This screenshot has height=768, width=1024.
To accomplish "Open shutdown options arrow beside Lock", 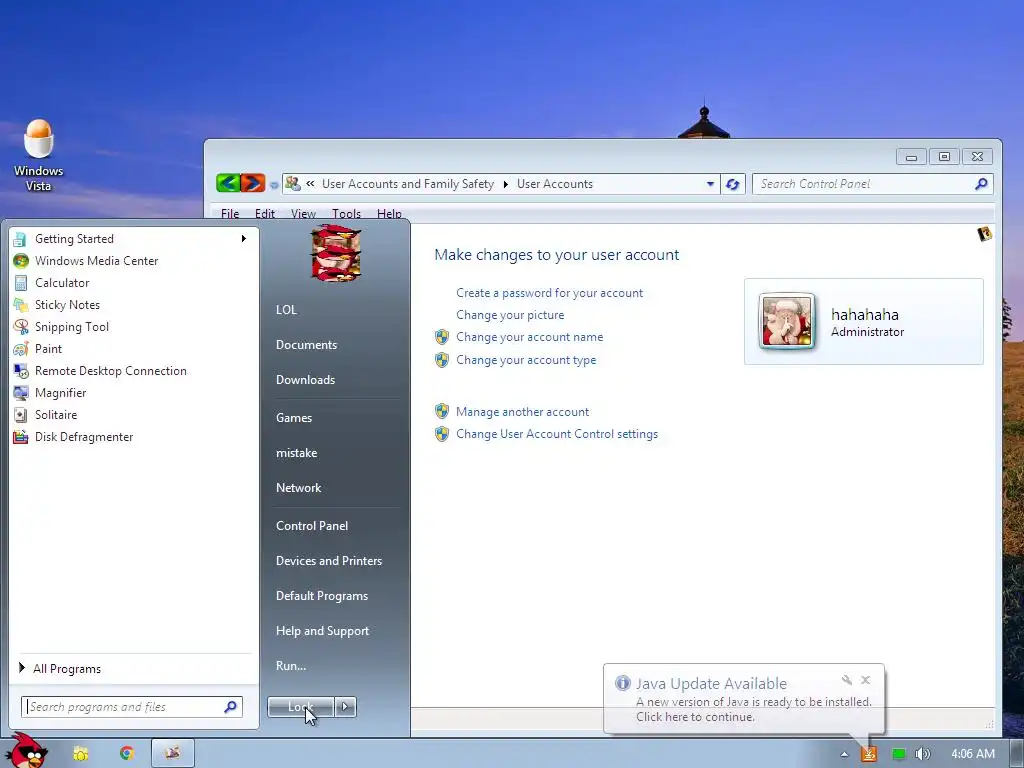I will (345, 707).
